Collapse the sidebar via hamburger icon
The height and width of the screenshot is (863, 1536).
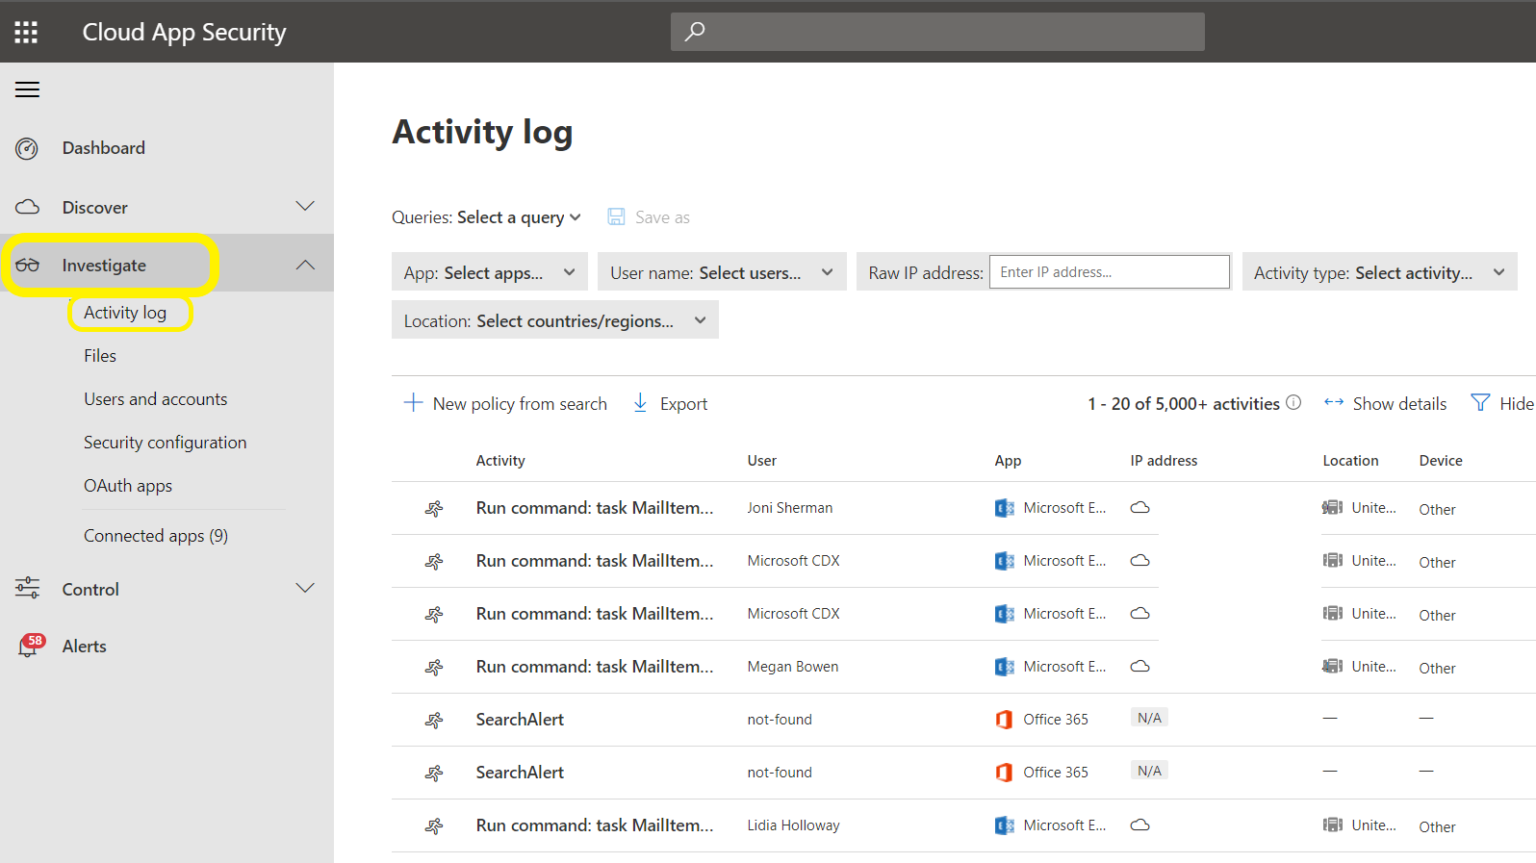point(27,89)
